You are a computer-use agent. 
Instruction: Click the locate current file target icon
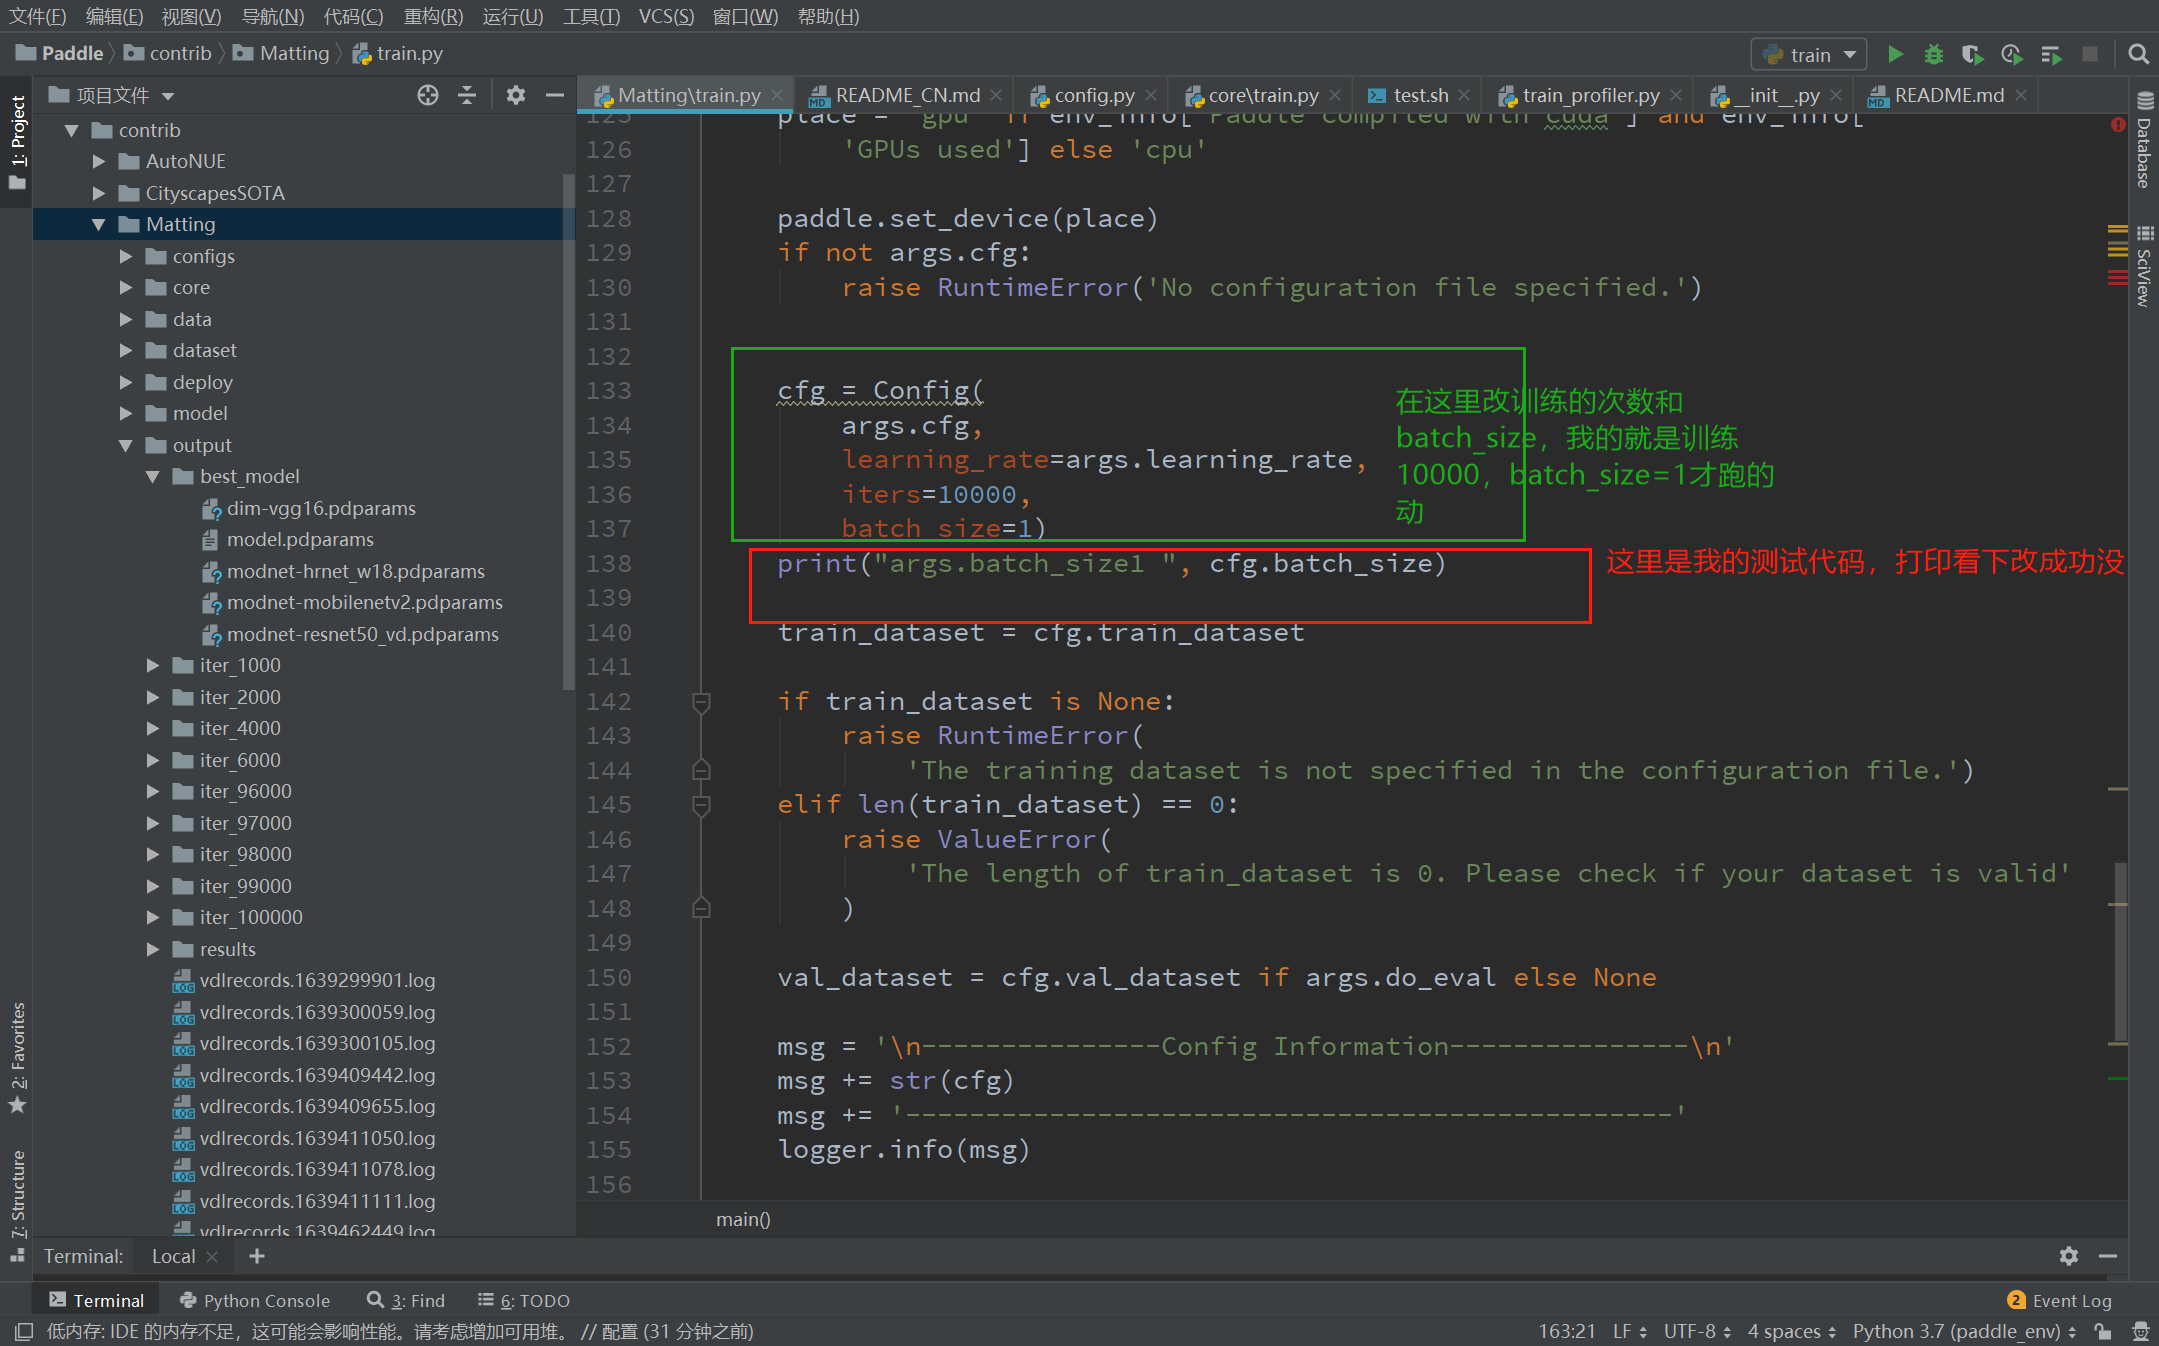click(428, 95)
